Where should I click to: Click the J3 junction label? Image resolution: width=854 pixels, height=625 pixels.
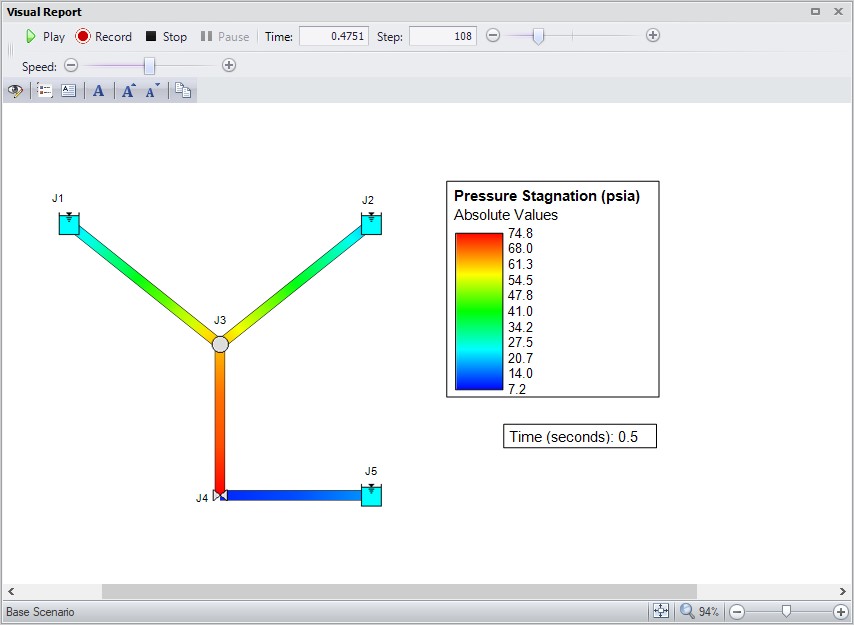tap(219, 320)
